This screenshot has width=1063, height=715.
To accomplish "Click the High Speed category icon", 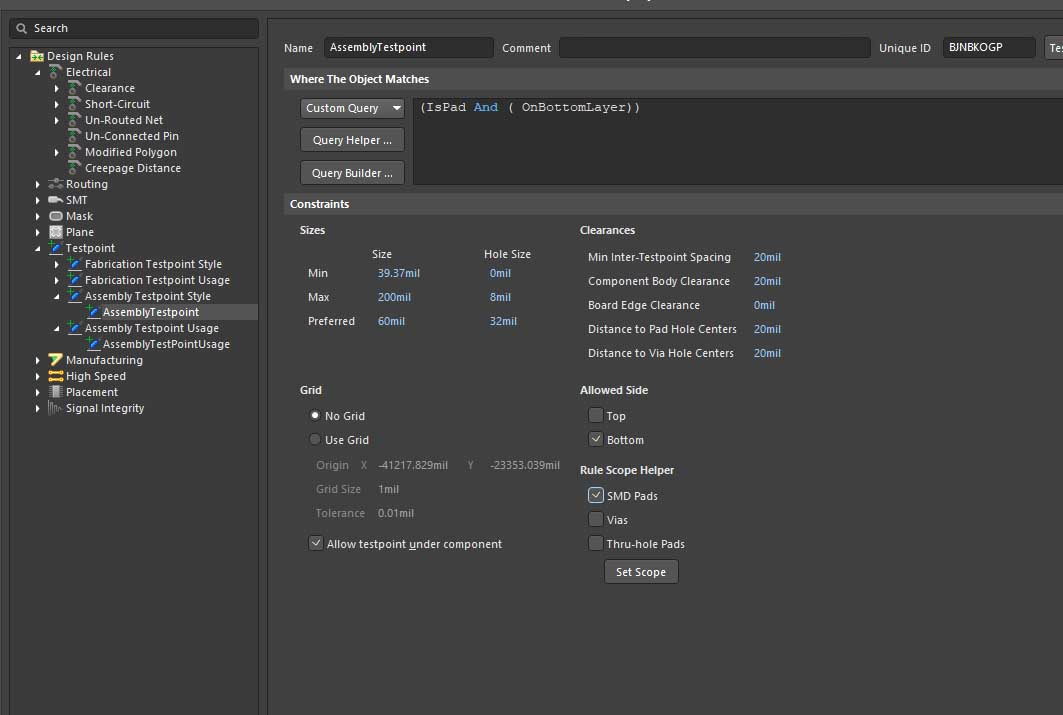I will click(56, 376).
